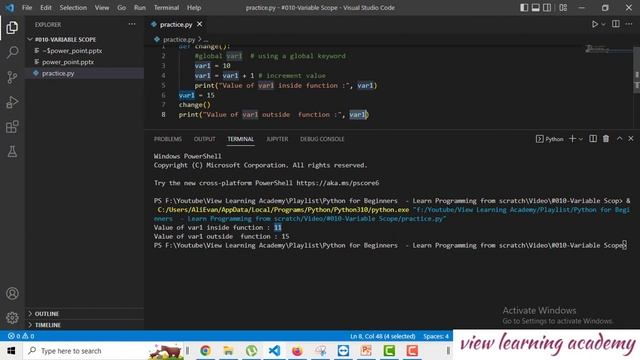Open the Edit menu

pos(46,8)
